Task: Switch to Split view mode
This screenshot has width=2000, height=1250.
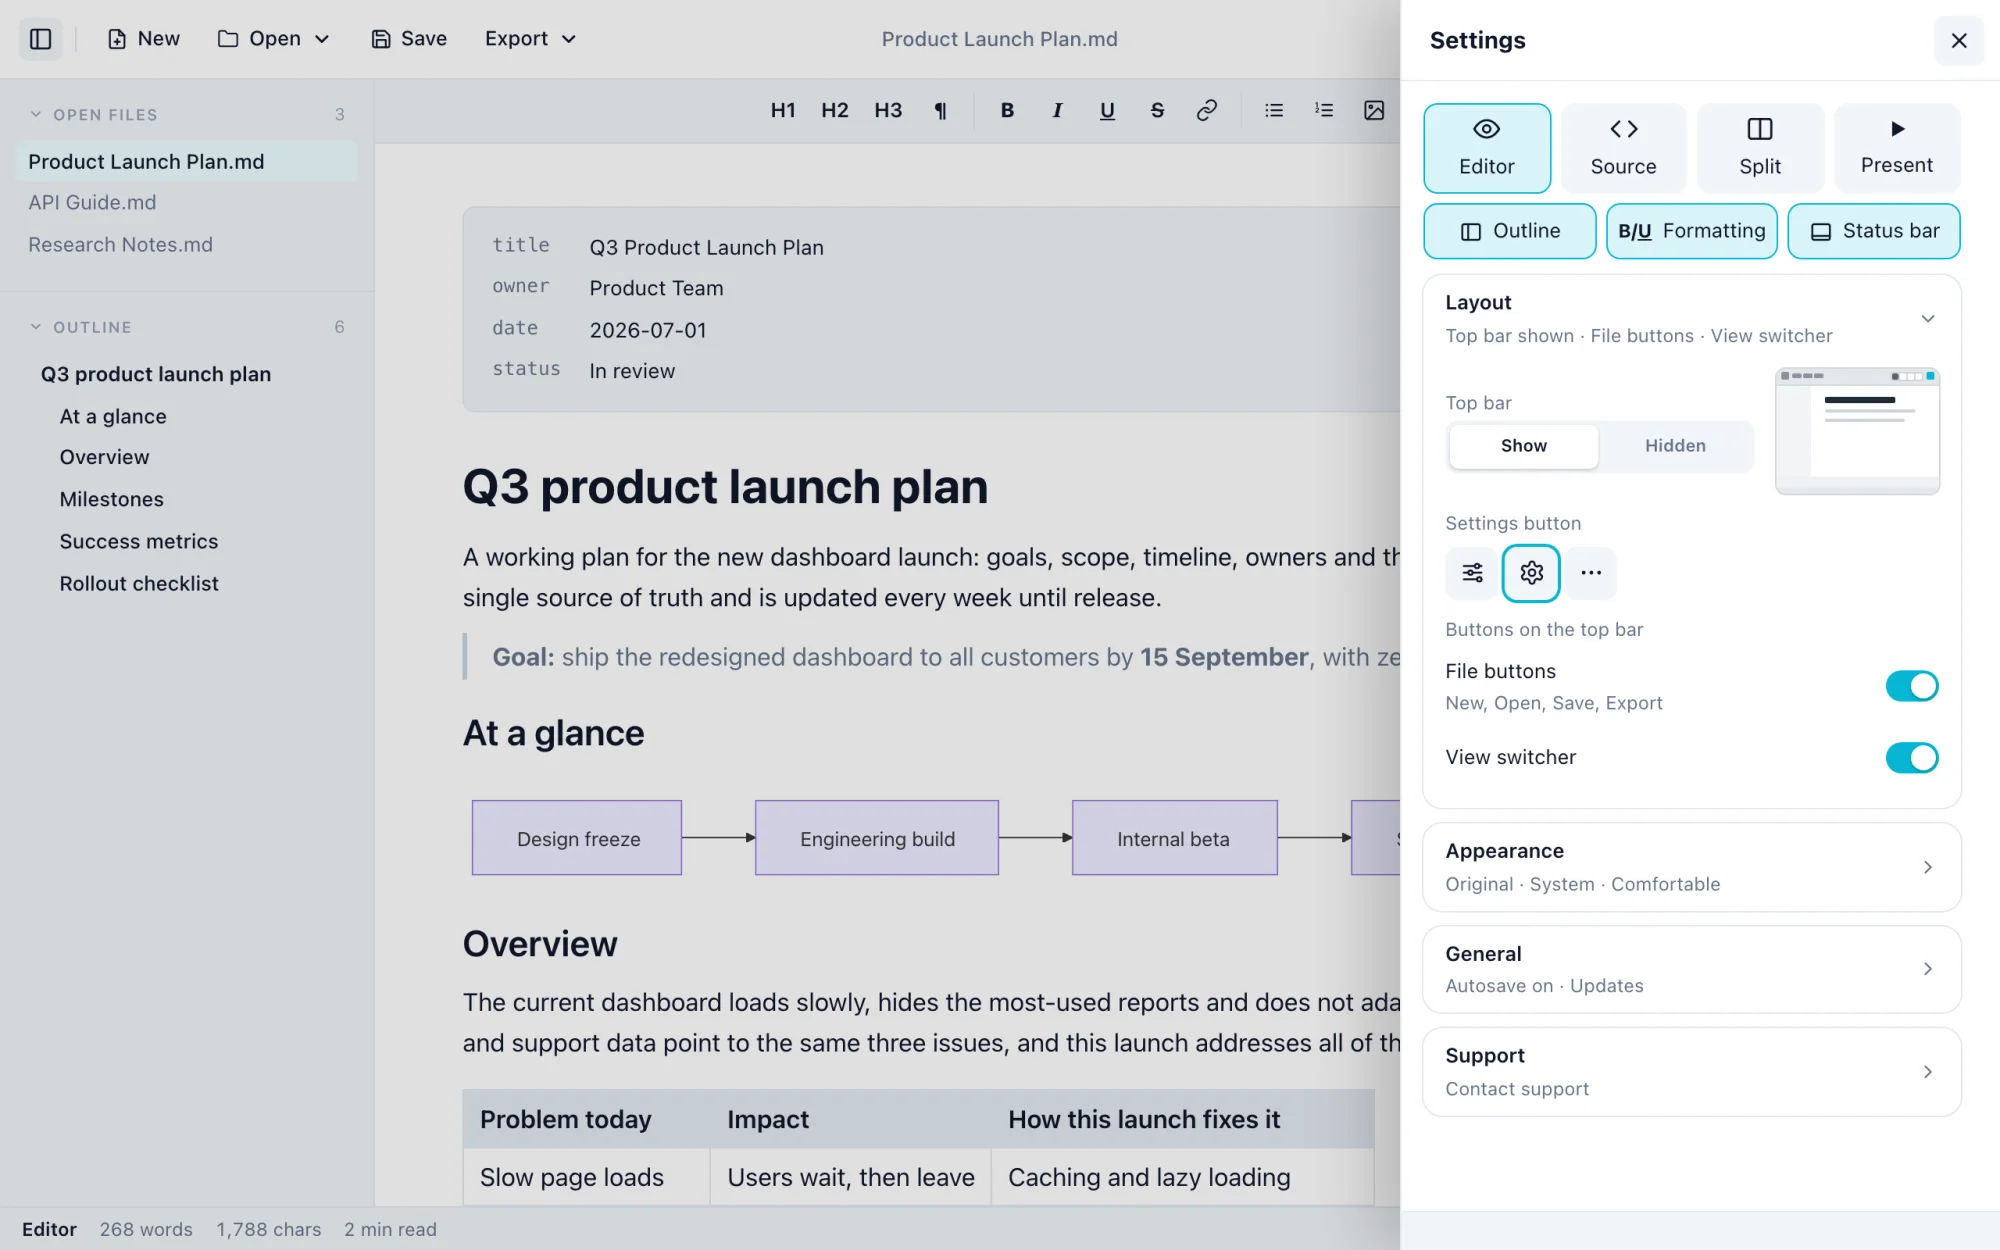Action: (1760, 148)
